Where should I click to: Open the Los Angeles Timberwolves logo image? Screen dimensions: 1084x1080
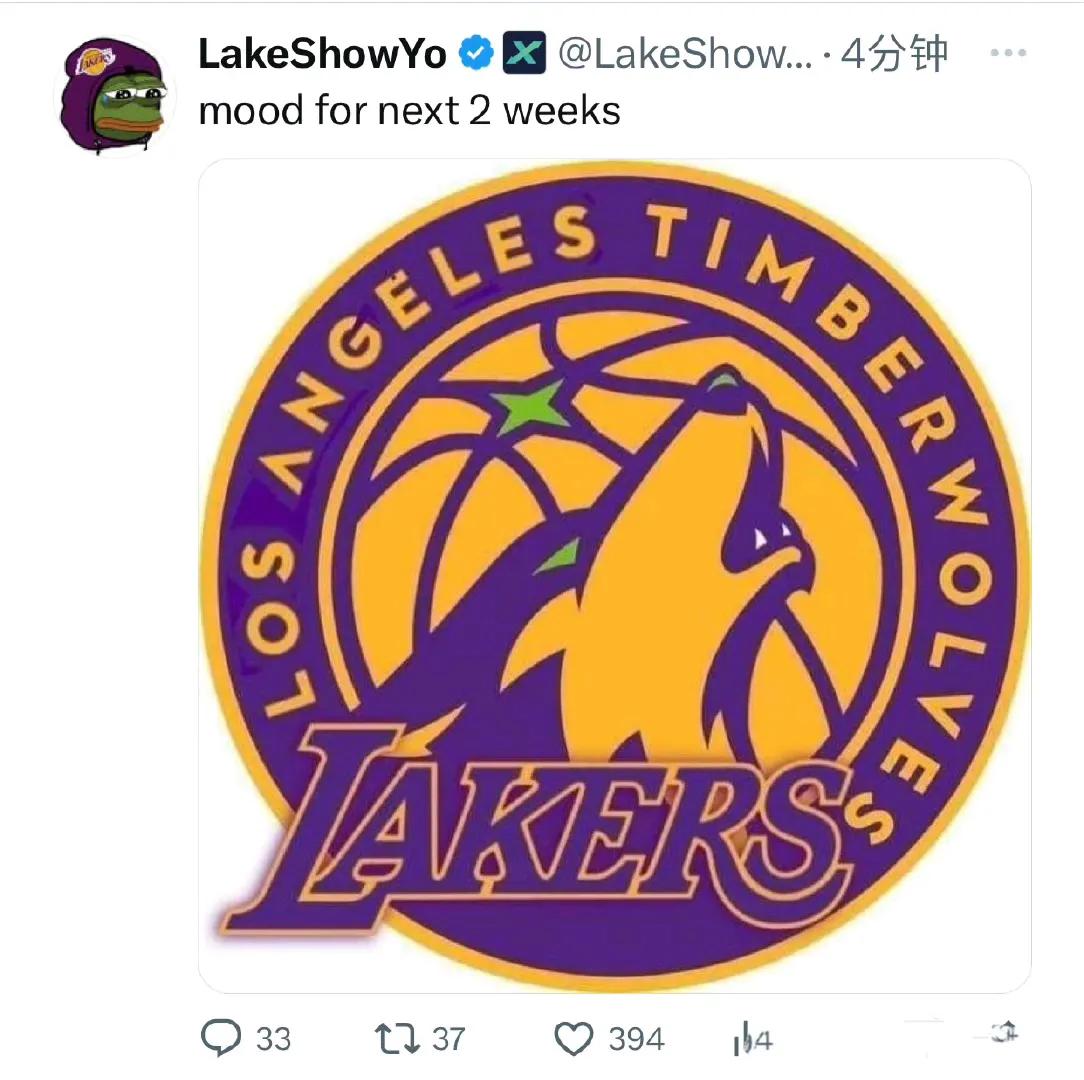tap(615, 575)
